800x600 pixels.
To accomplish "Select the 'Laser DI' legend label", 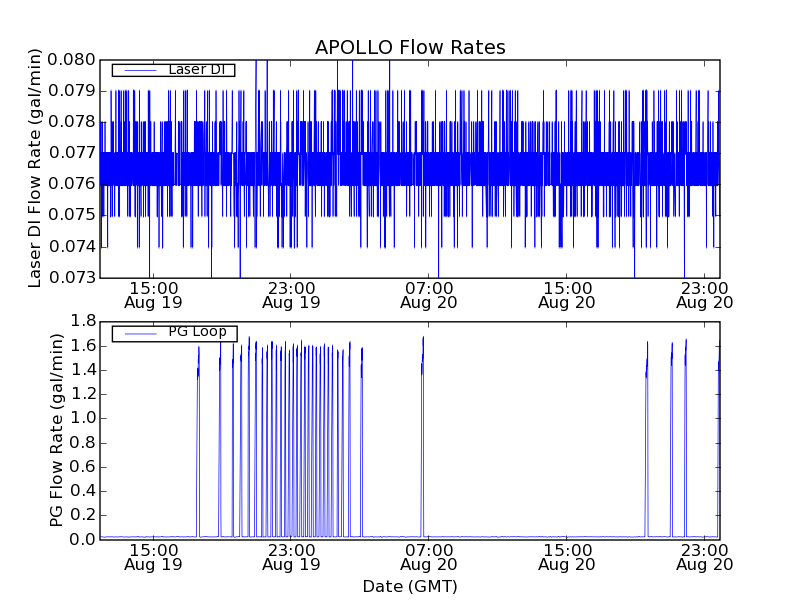I will pos(197,69).
